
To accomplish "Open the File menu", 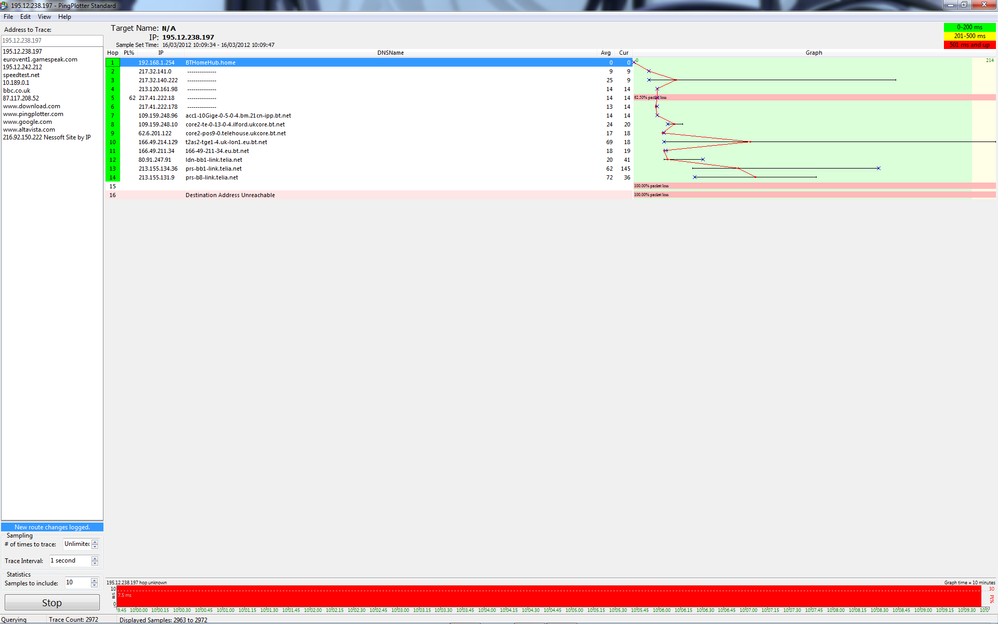I will 8,17.
